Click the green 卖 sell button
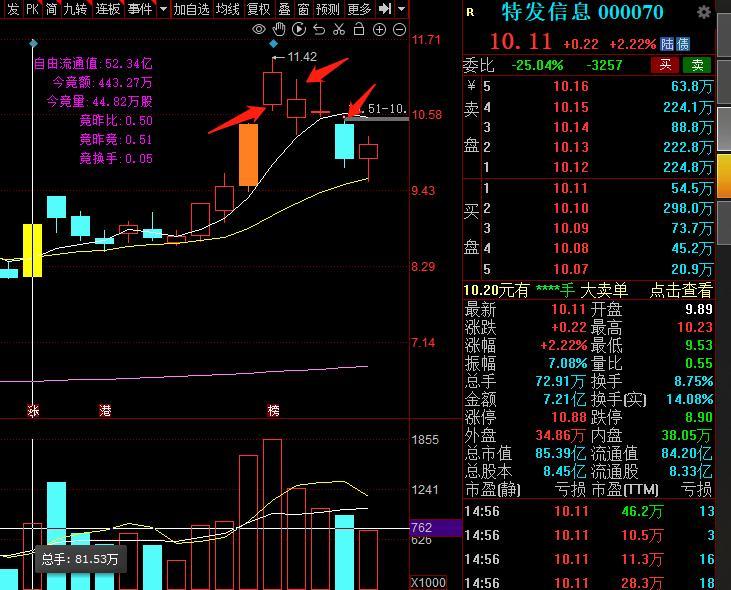Image resolution: width=731 pixels, height=590 pixels. [x=697, y=65]
